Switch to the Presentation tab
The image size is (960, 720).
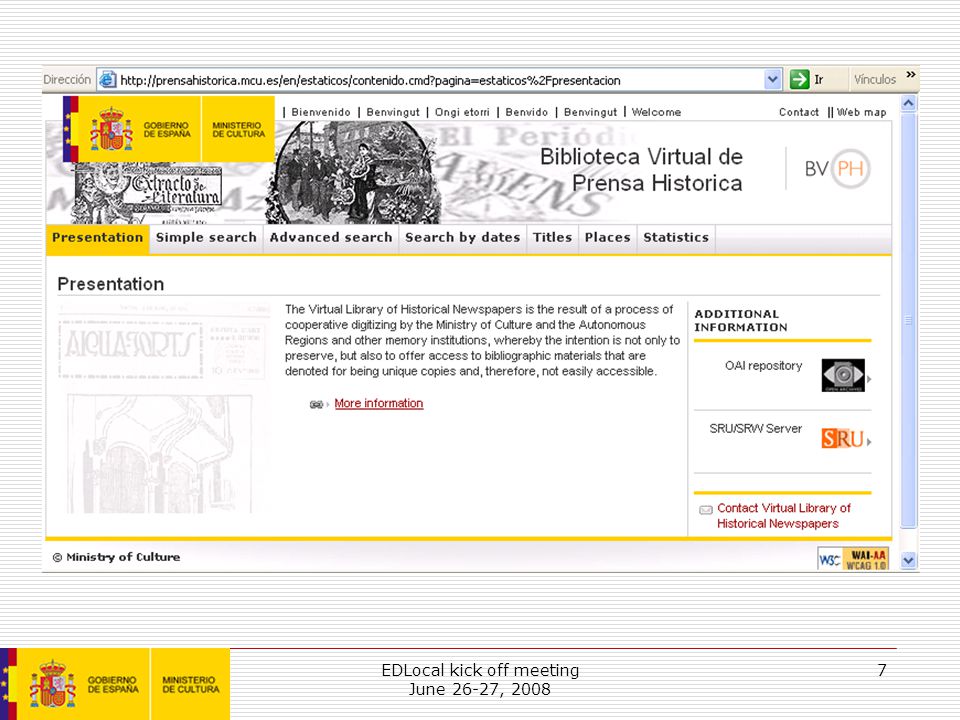click(x=97, y=238)
